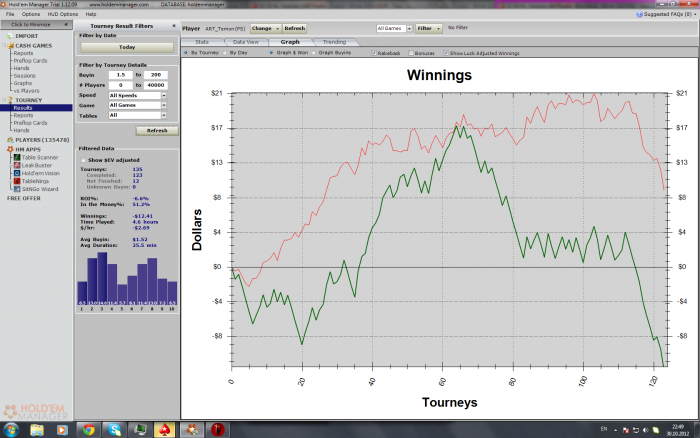Image resolution: width=700 pixels, height=438 pixels.
Task: Switch to the Data View tab
Action: (x=246, y=42)
